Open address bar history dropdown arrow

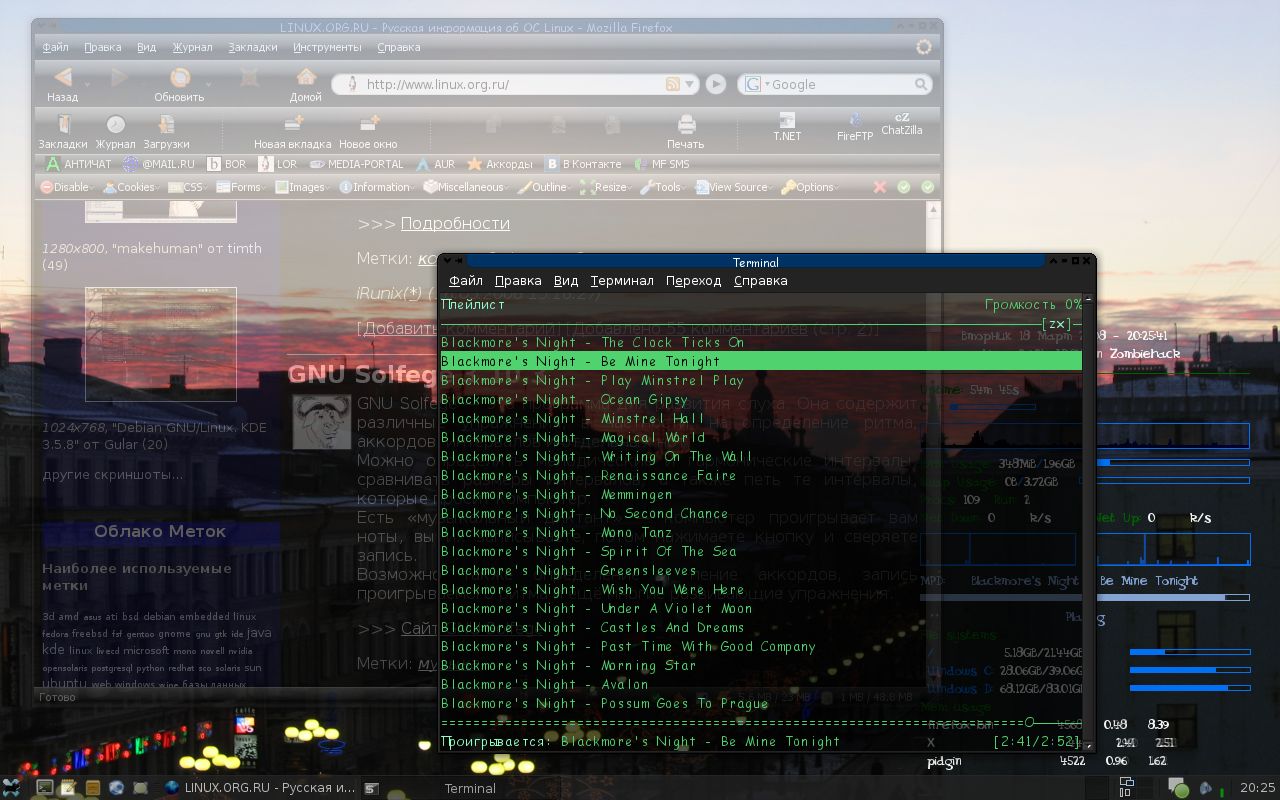[690, 84]
